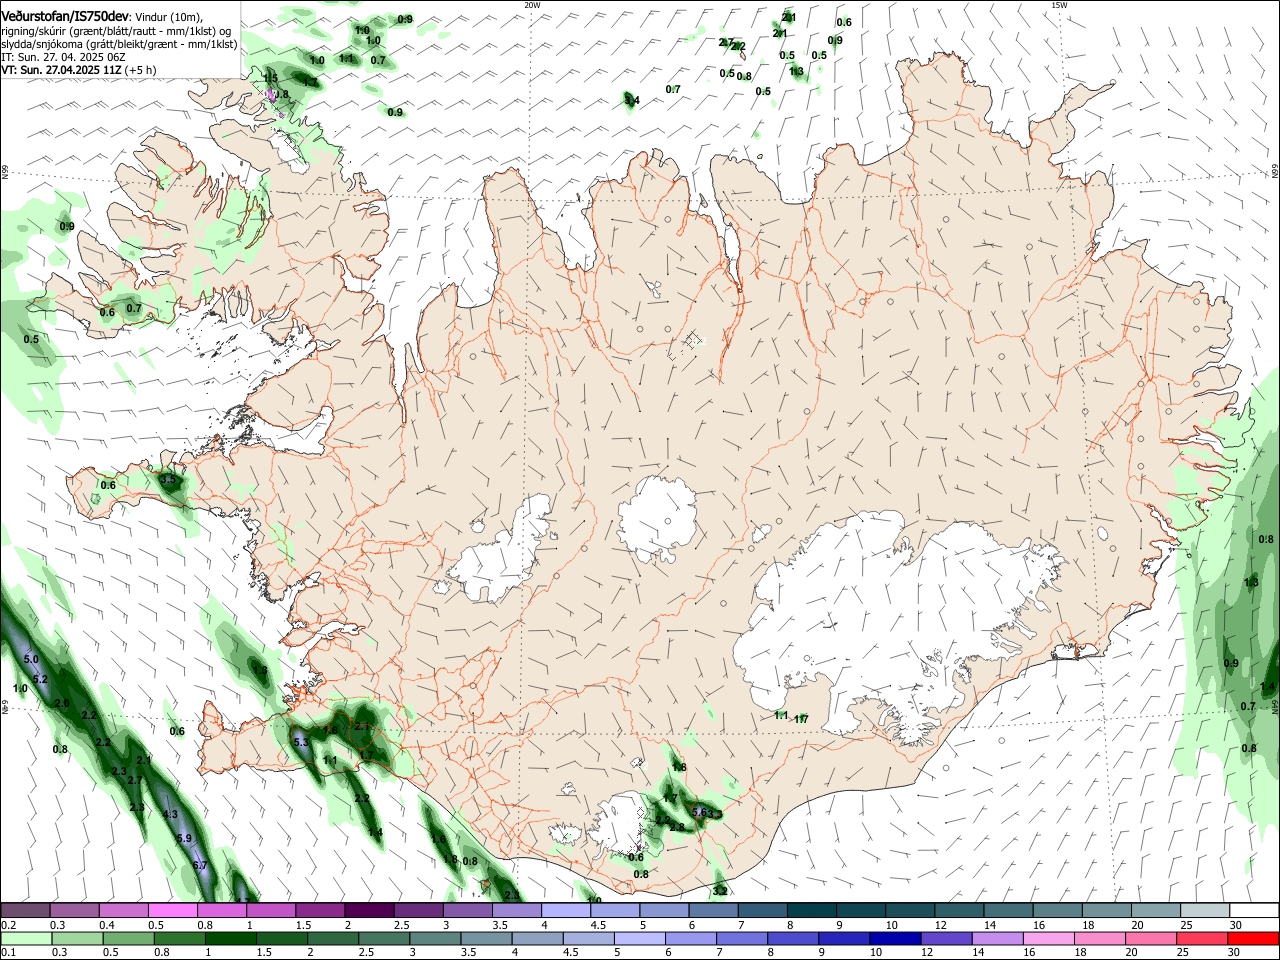
Task: Click the pink 18 swatch in lower legend row
Action: [x=1099, y=938]
